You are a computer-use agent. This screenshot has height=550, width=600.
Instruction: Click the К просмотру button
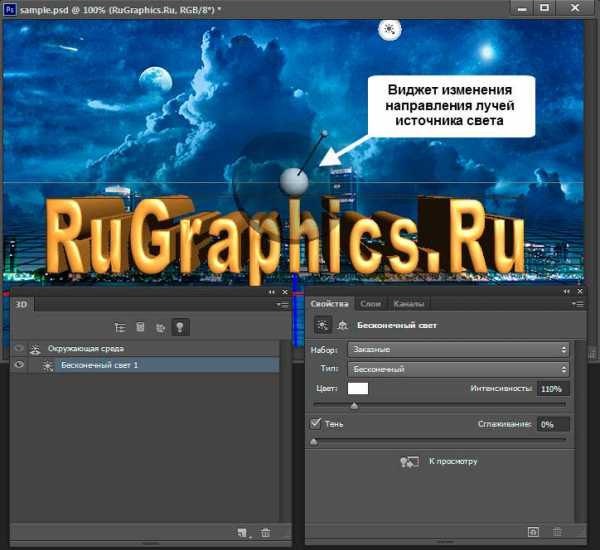click(x=440, y=462)
